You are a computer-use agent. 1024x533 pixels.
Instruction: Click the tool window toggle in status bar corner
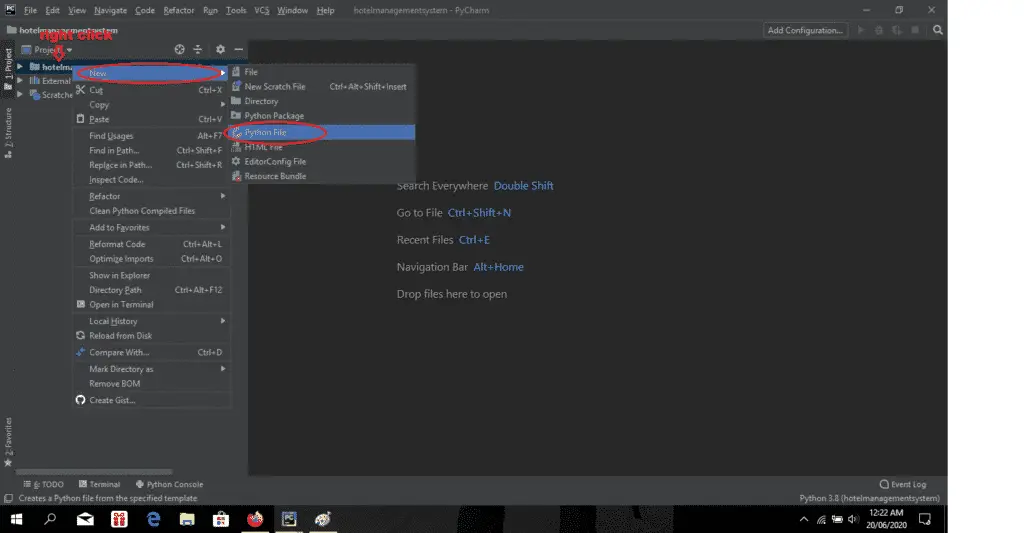[x=8, y=498]
